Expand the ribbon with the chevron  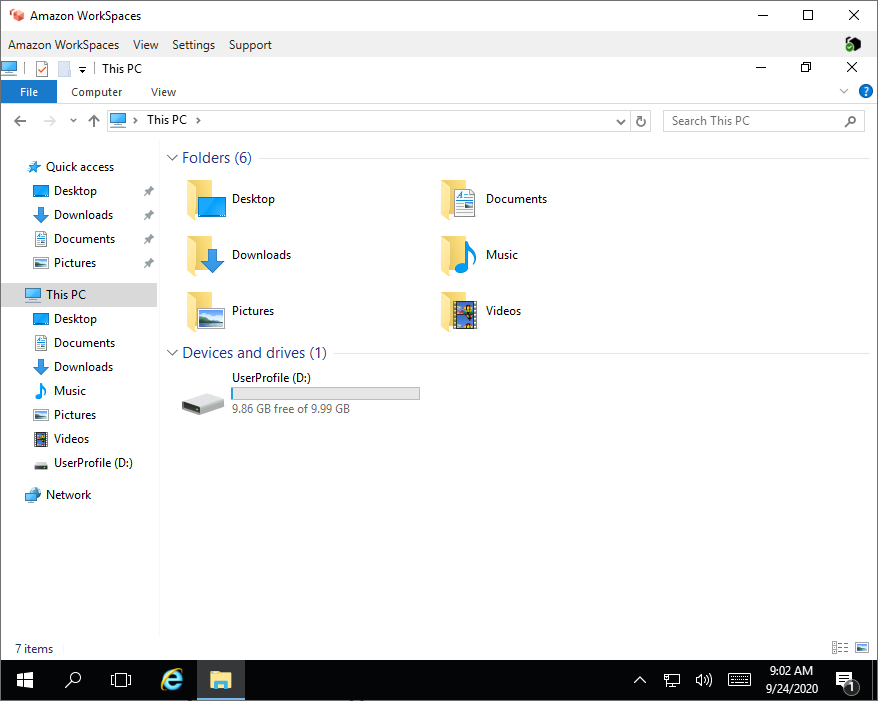[843, 91]
